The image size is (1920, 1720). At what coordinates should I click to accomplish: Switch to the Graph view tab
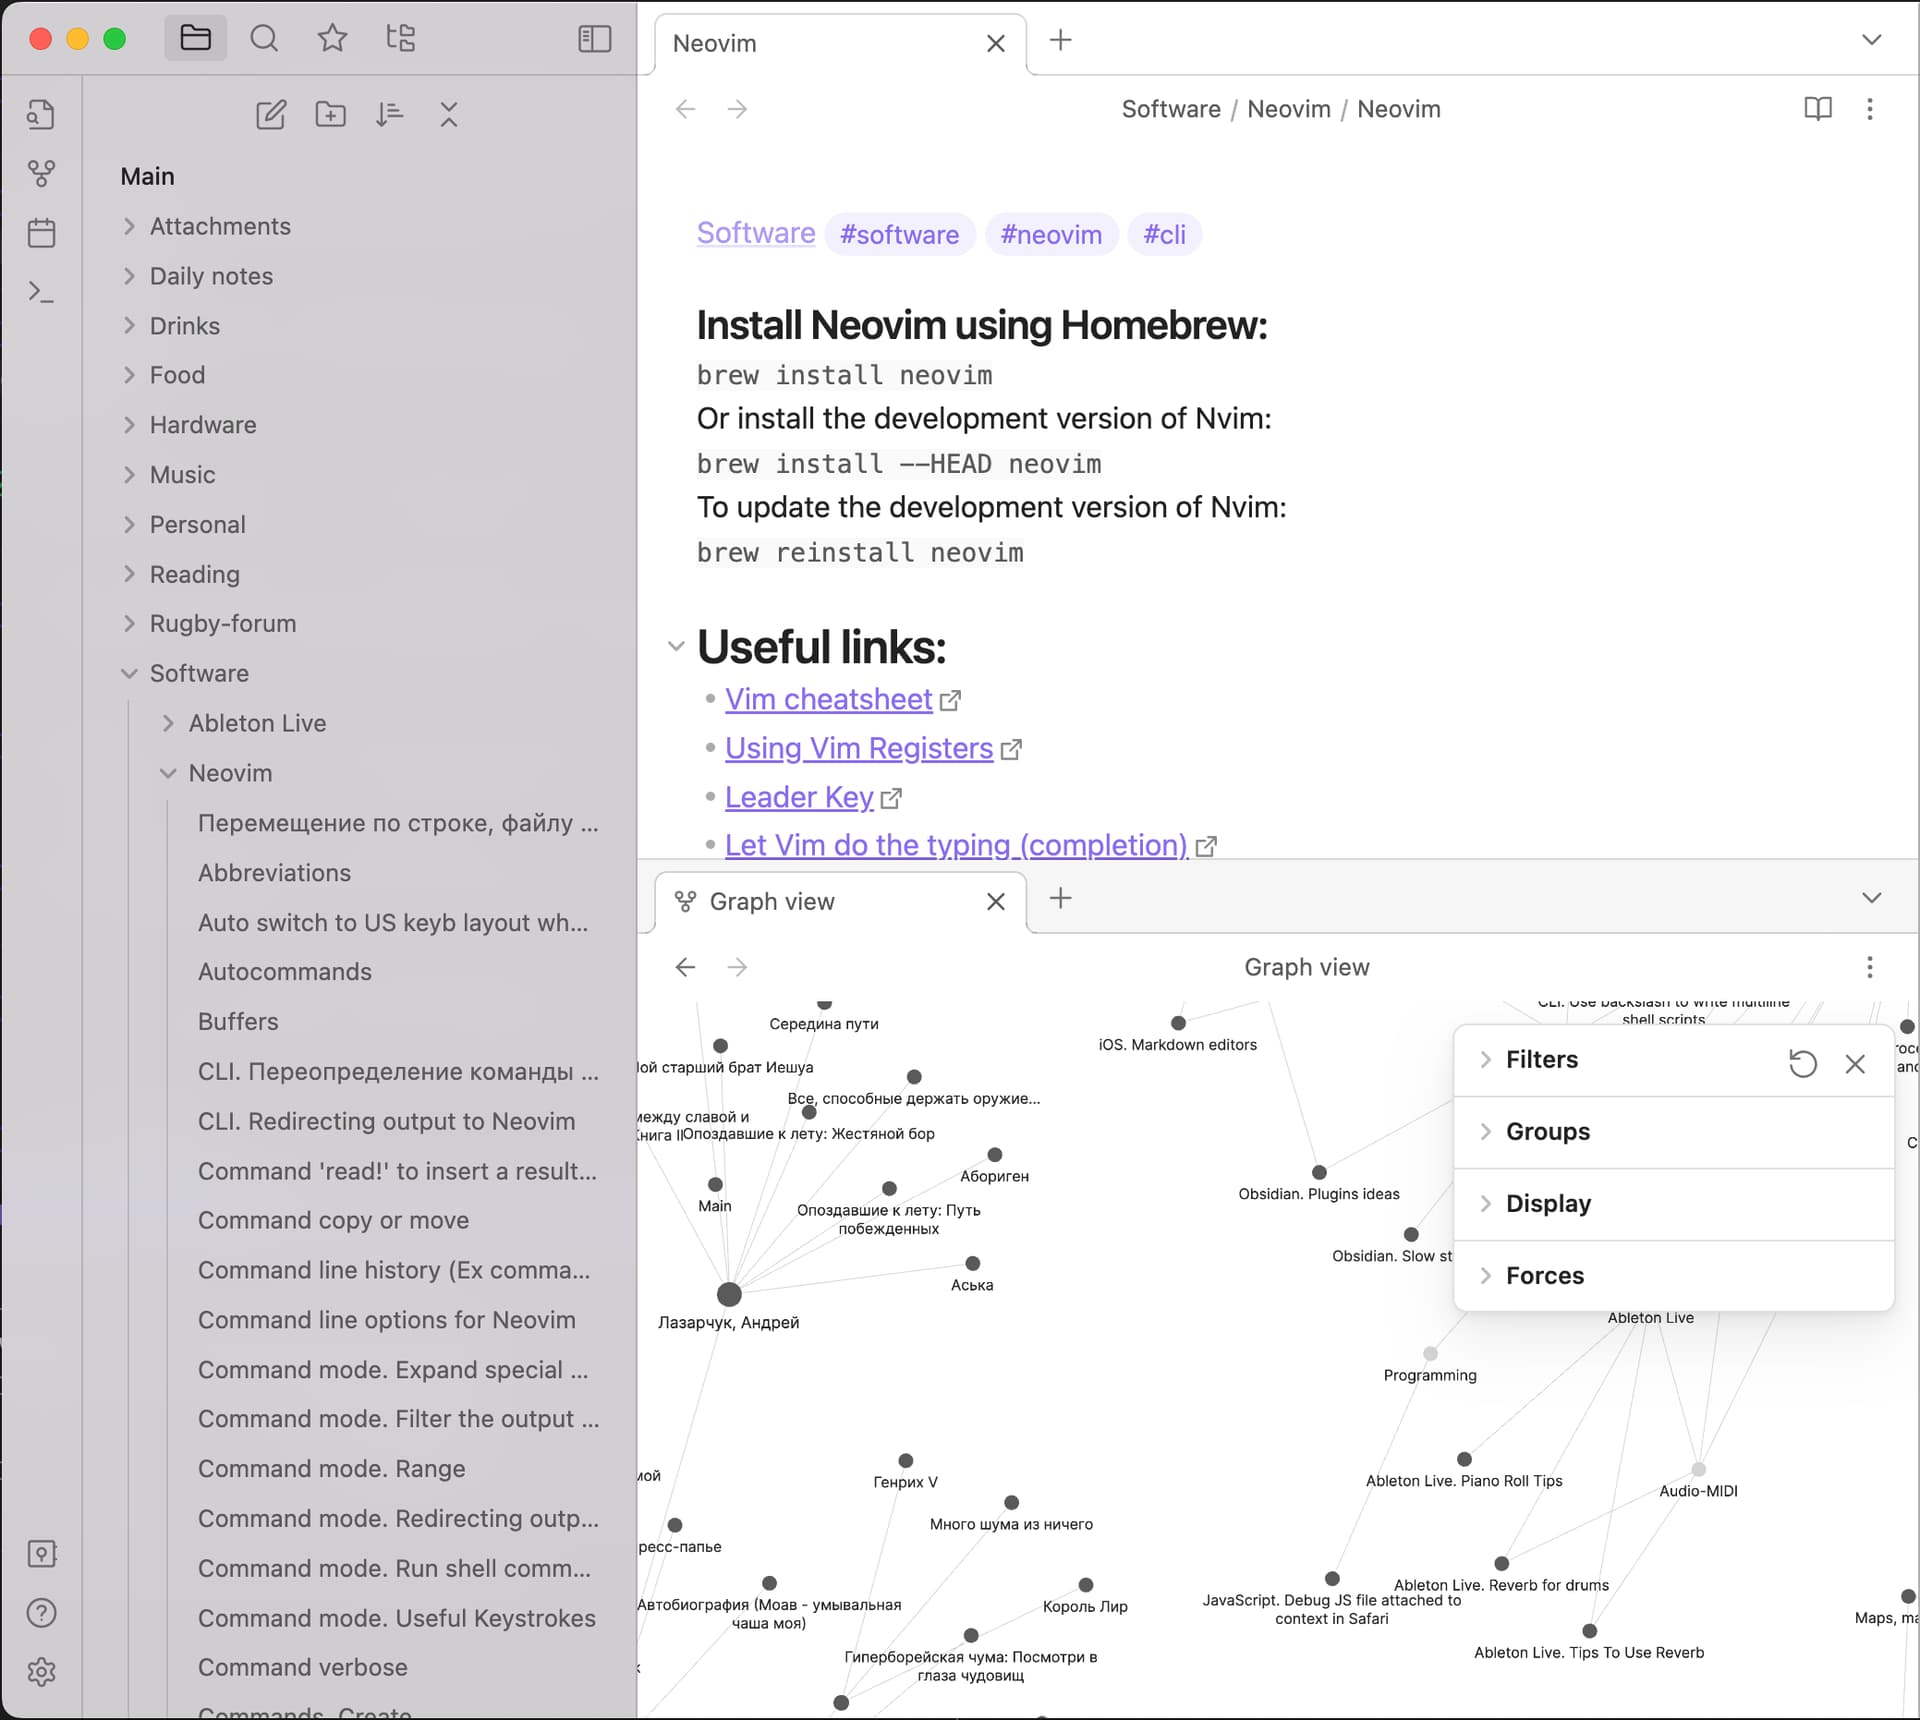tap(770, 901)
